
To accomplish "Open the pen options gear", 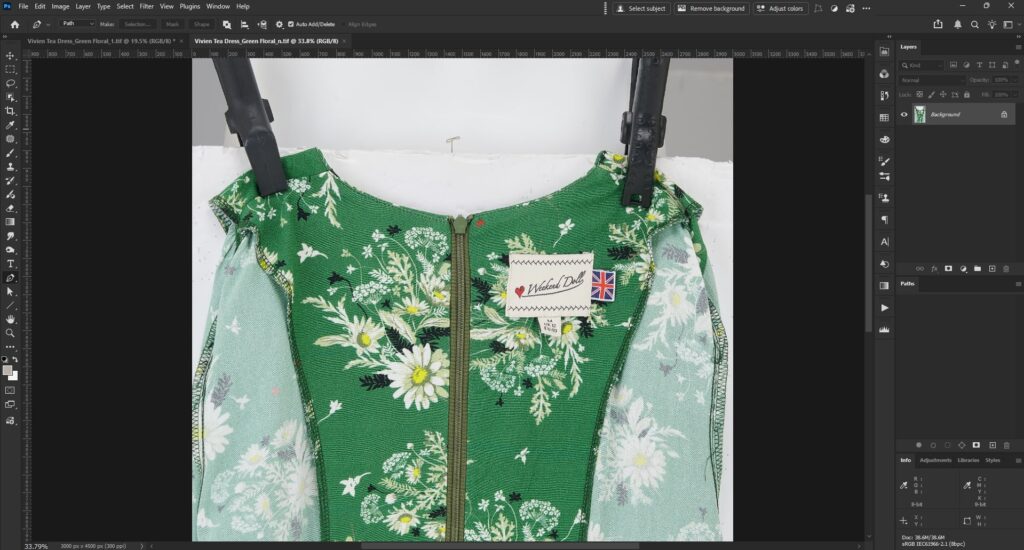I will 279,24.
